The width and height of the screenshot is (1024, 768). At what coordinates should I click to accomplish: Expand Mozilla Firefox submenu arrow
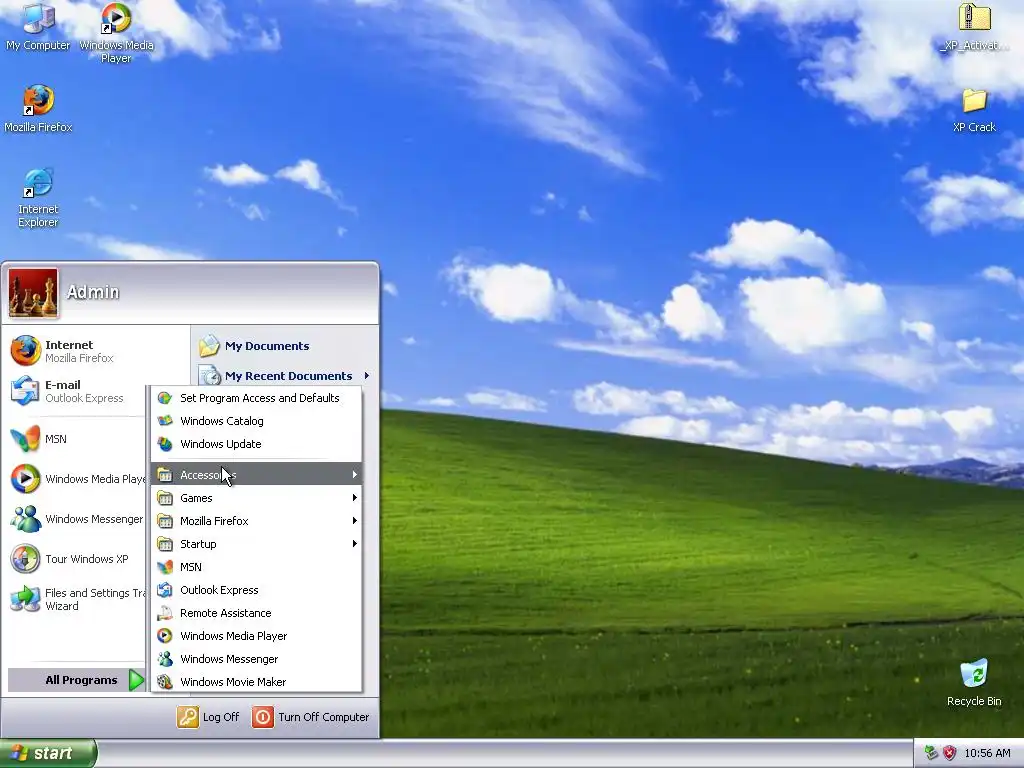click(x=354, y=520)
